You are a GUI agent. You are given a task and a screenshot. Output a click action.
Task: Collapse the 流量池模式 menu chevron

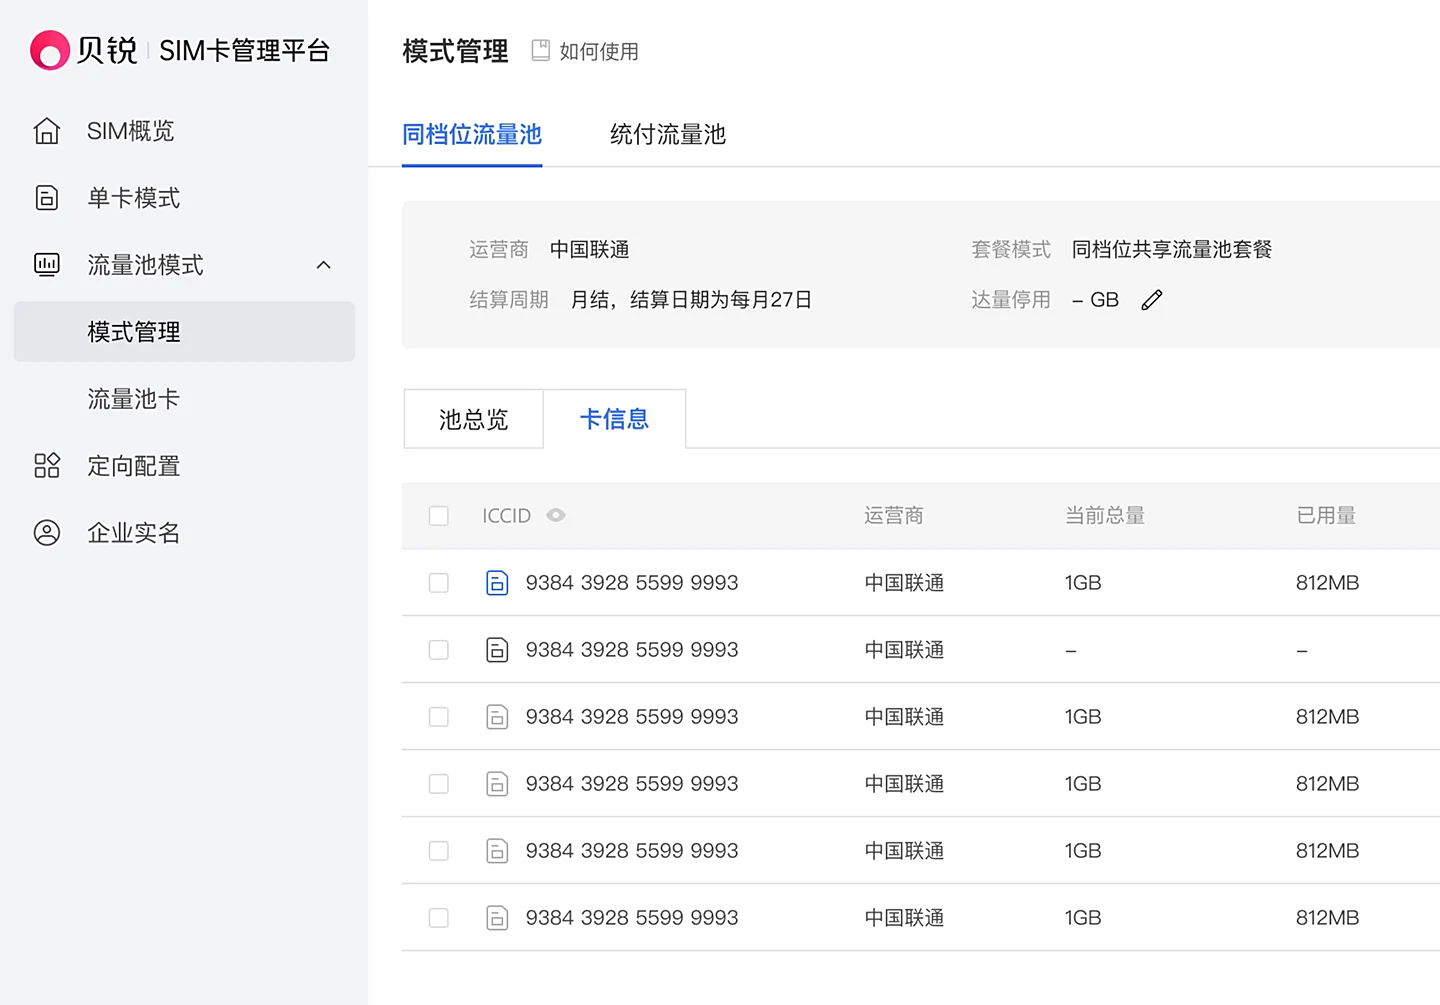[x=323, y=265]
